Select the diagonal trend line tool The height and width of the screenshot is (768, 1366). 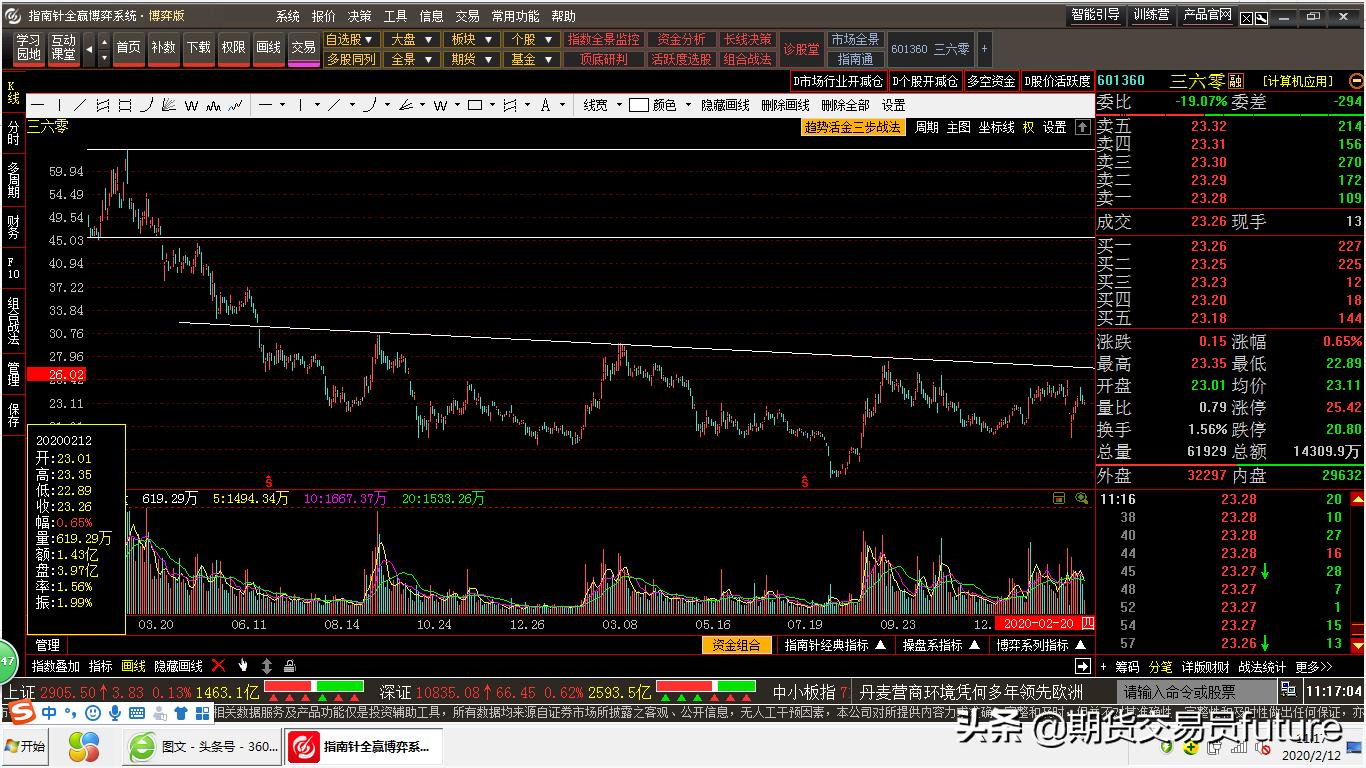click(81, 105)
